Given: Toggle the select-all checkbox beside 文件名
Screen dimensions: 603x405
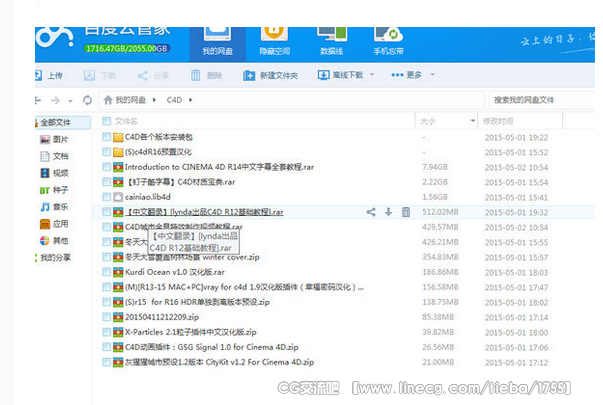Looking at the screenshot, I should 107,121.
